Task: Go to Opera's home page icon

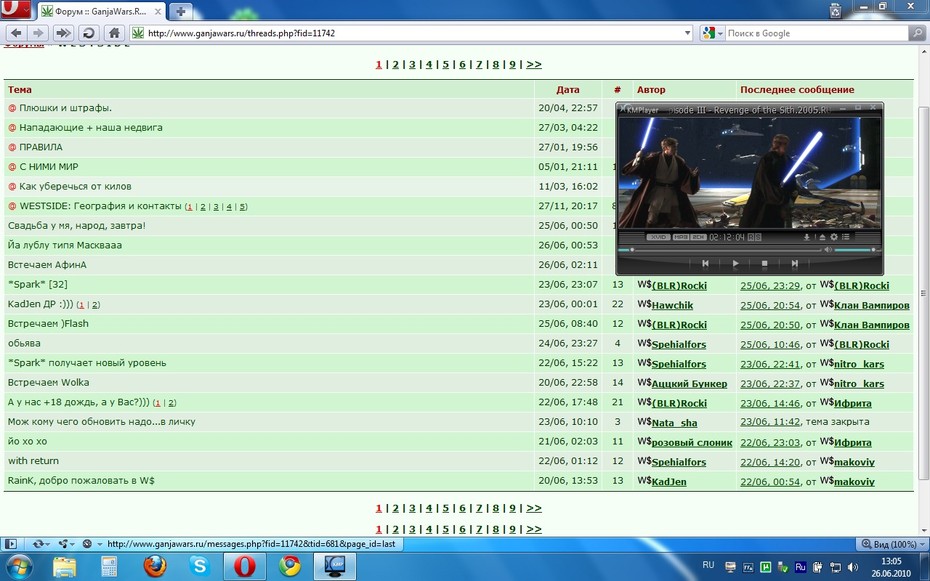Action: click(x=114, y=33)
